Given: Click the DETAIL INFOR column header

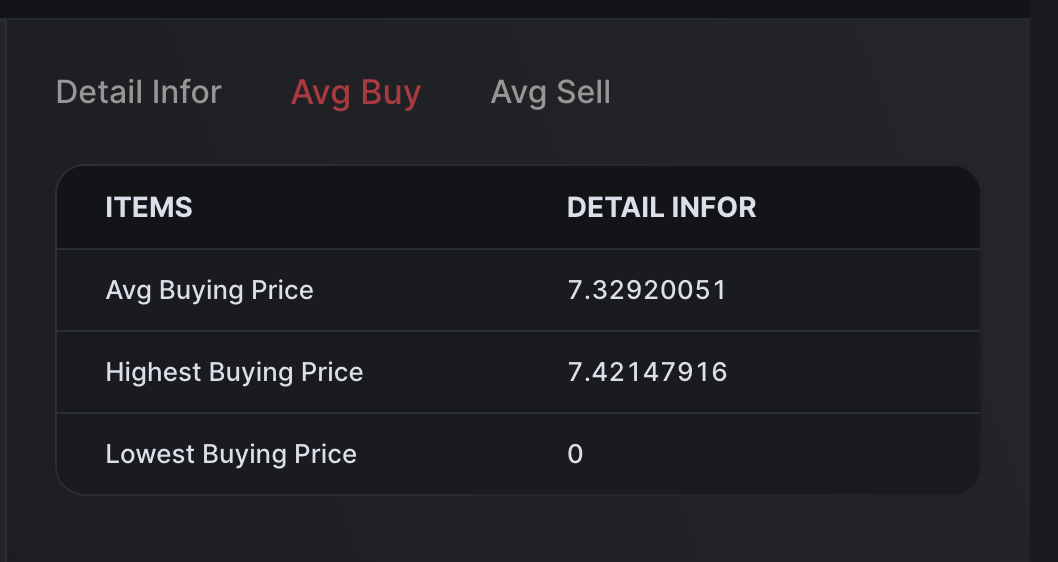Looking at the screenshot, I should click(x=661, y=207).
